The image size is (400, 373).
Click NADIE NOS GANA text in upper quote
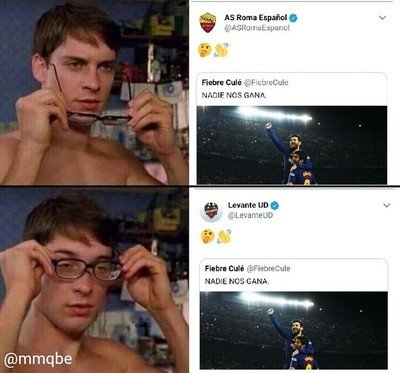(x=234, y=95)
